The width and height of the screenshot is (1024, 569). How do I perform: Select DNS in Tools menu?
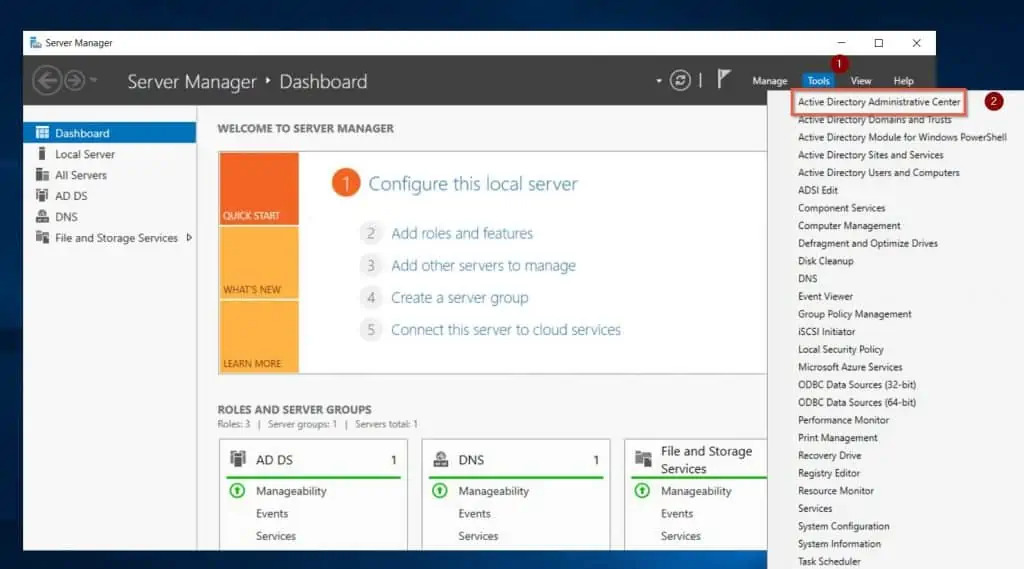(807, 278)
